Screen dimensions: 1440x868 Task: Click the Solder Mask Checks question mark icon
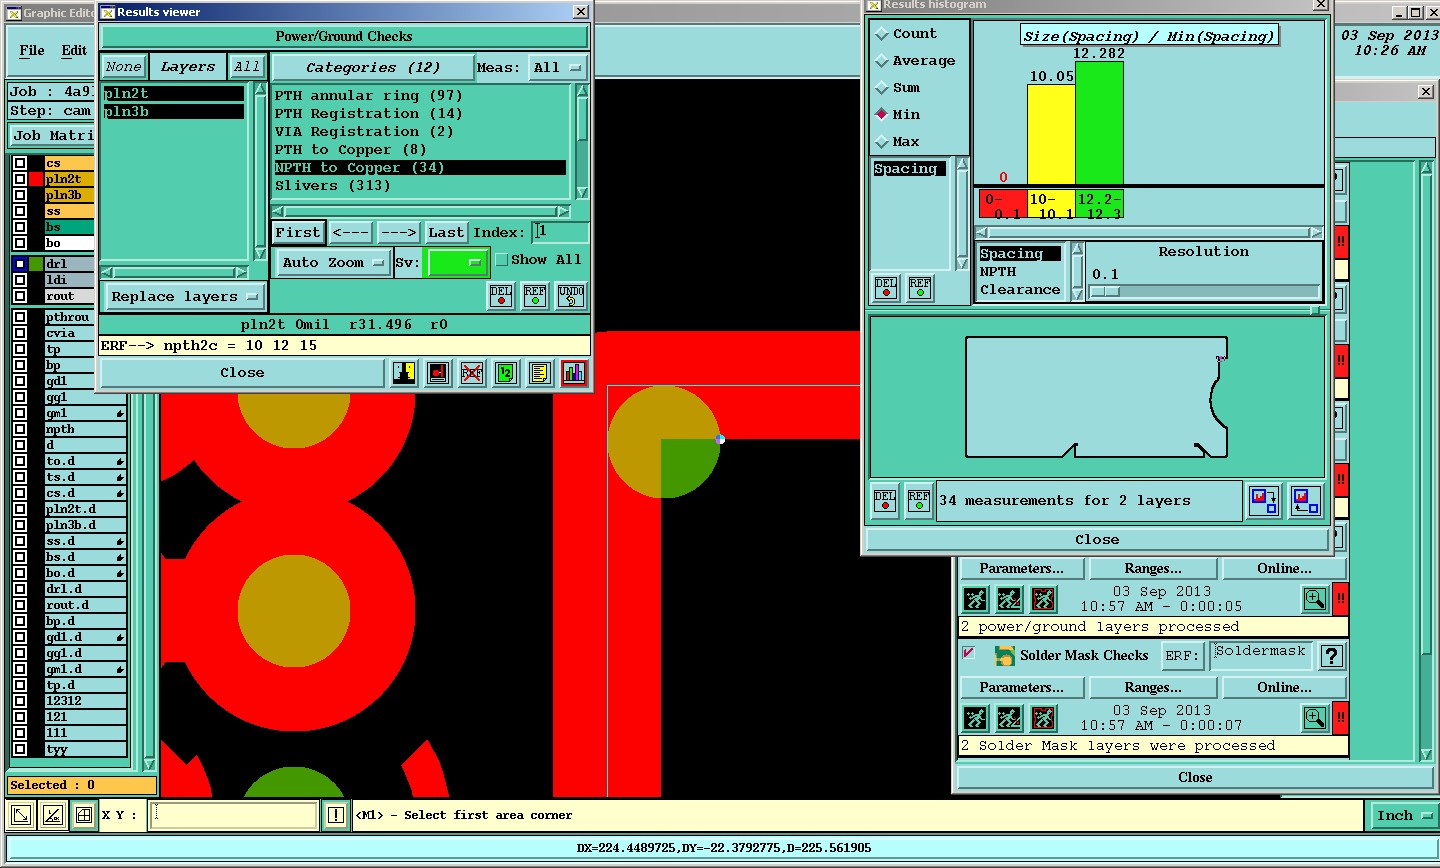1331,656
